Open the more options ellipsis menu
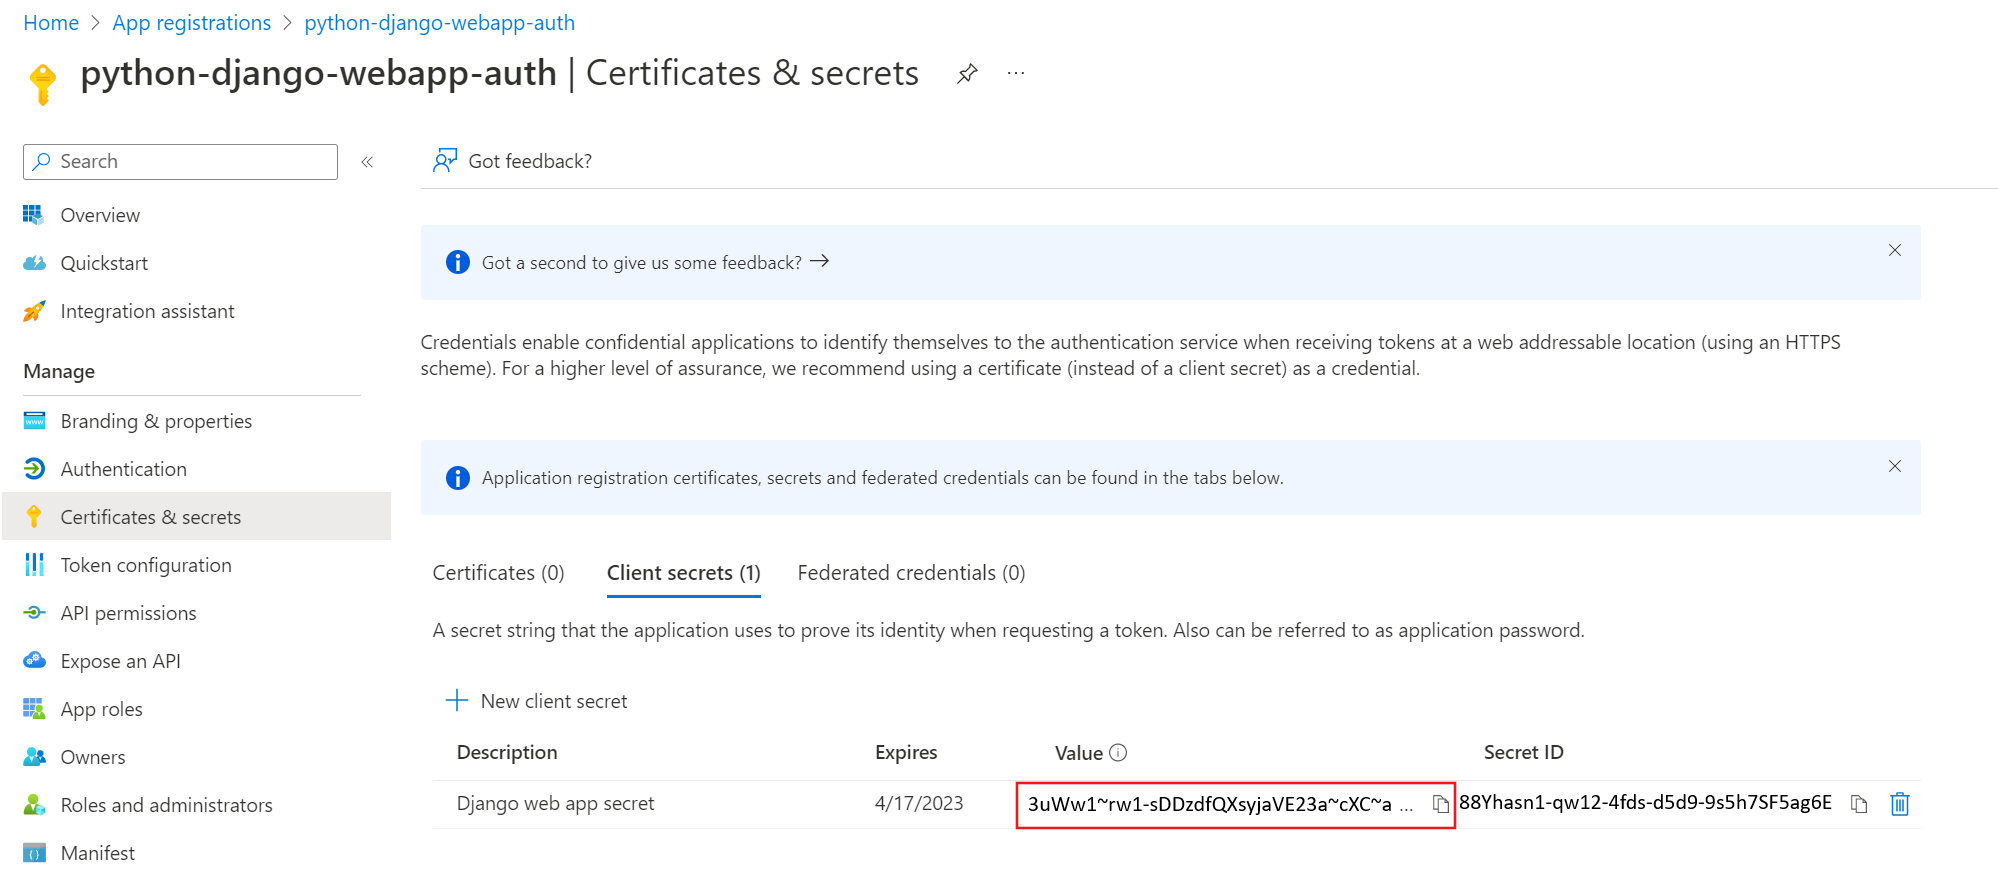This screenshot has width=1998, height=886. tap(1016, 73)
